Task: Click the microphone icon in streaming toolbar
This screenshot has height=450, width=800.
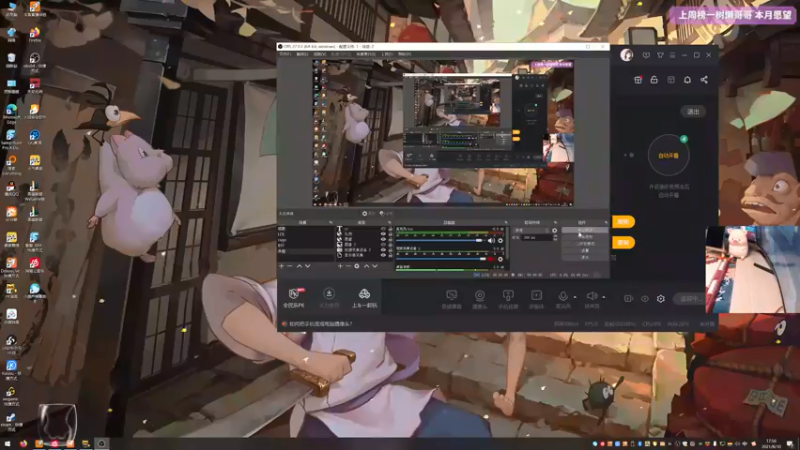Action: coord(563,295)
